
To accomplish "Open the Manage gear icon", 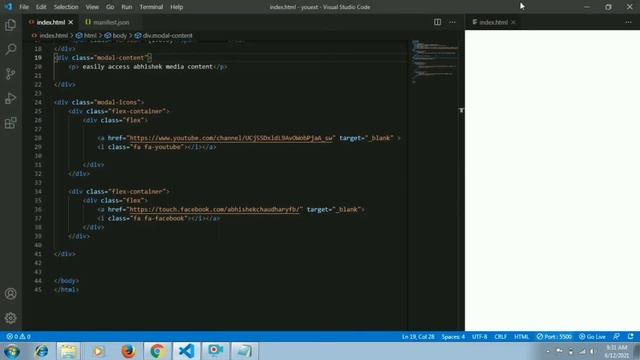I will (11, 318).
